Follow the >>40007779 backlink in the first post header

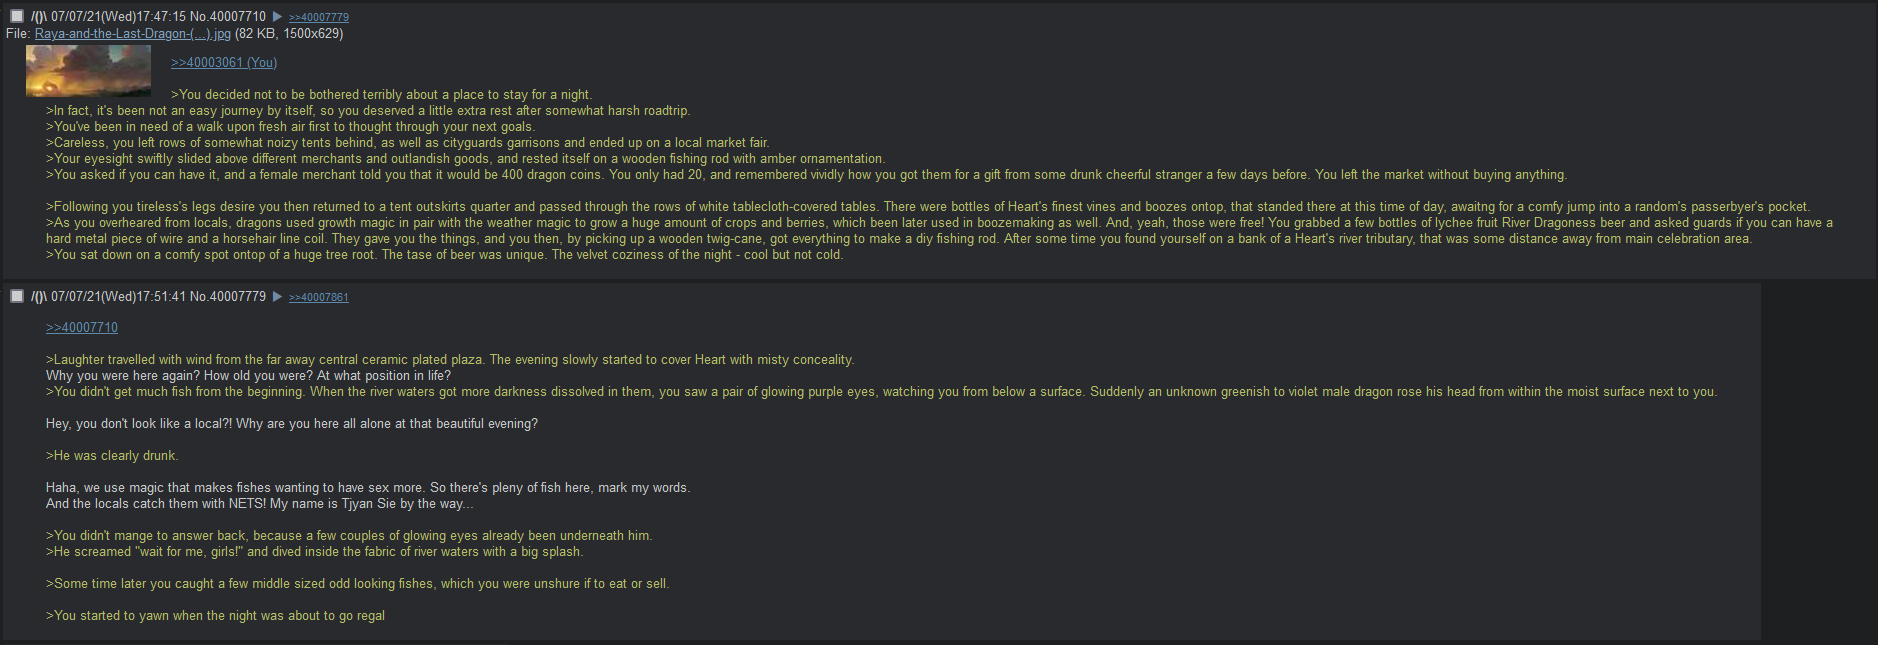coord(319,17)
